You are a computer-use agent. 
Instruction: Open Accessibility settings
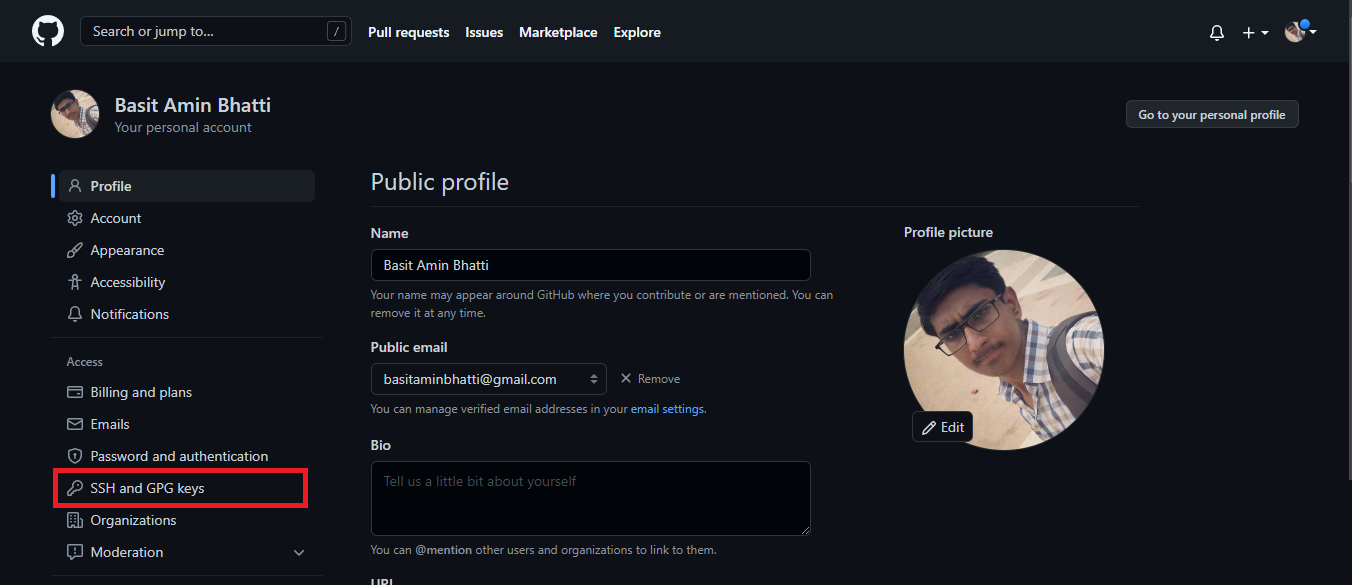coord(187,282)
